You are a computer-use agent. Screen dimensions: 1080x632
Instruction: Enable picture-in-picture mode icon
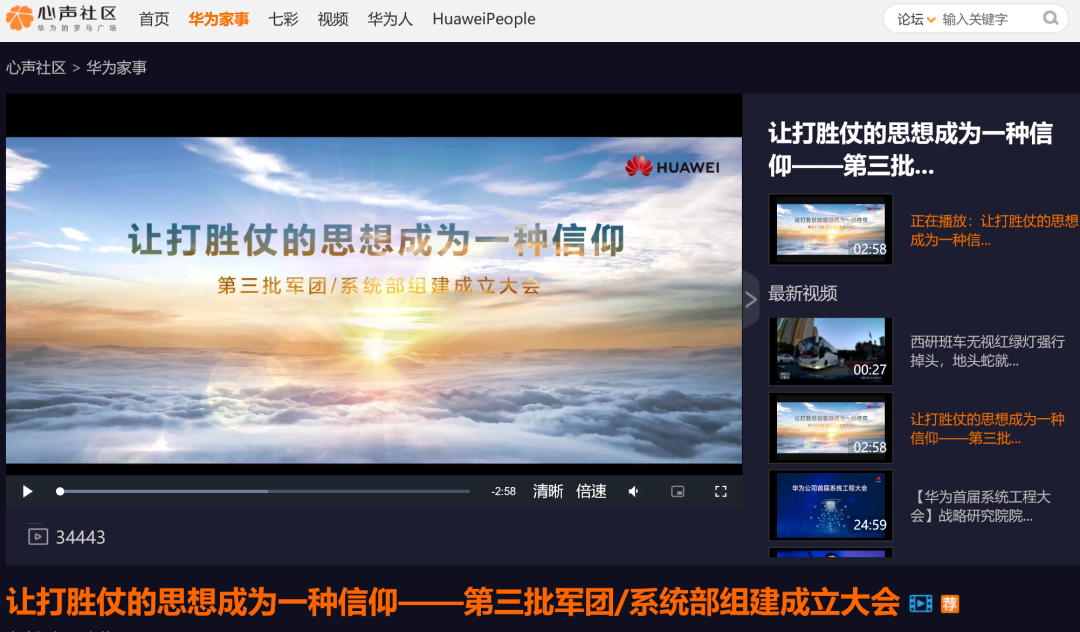coord(677,491)
